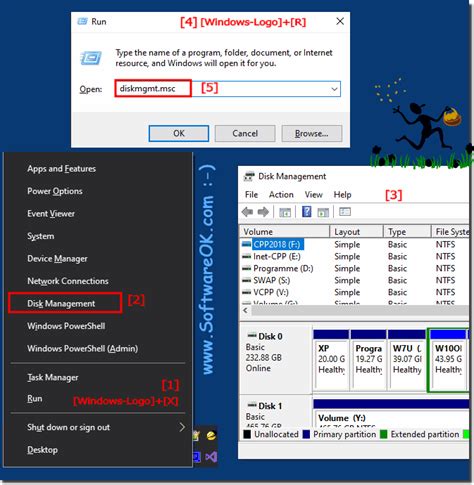Viewport: 474px width, 485px height.
Task: Select Power Options from context menu
Action: pyautogui.click(x=55, y=191)
